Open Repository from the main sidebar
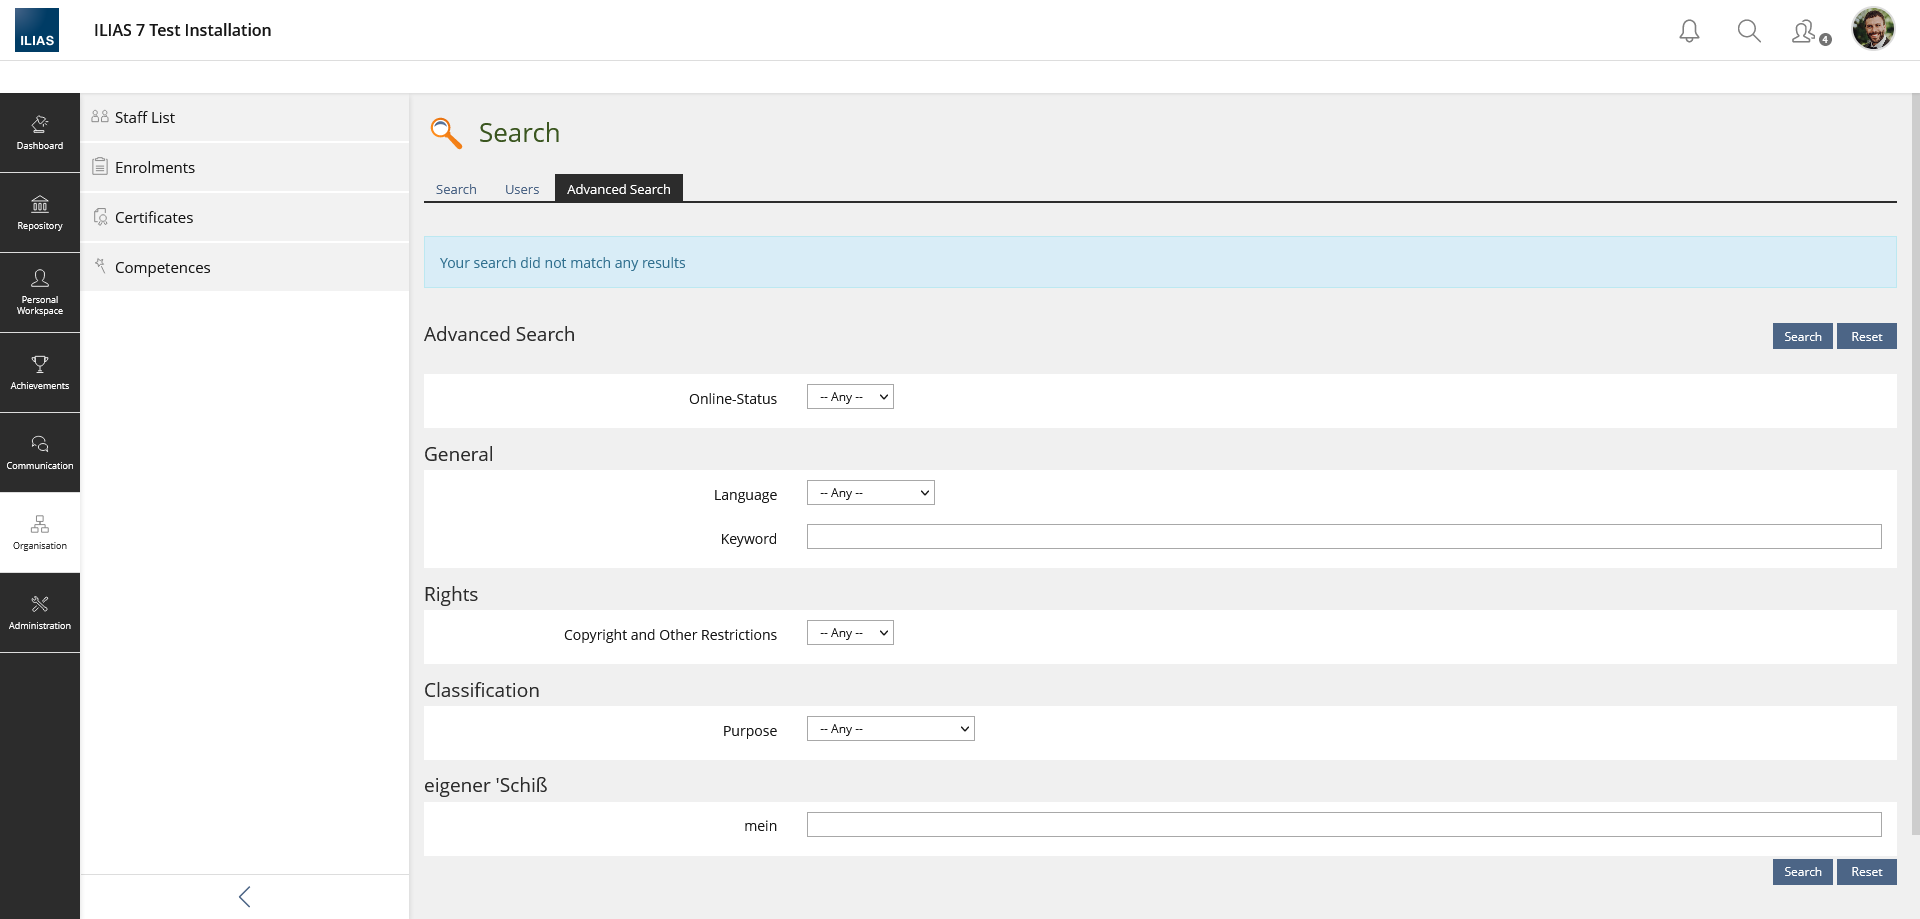This screenshot has height=919, width=1920. pos(40,213)
